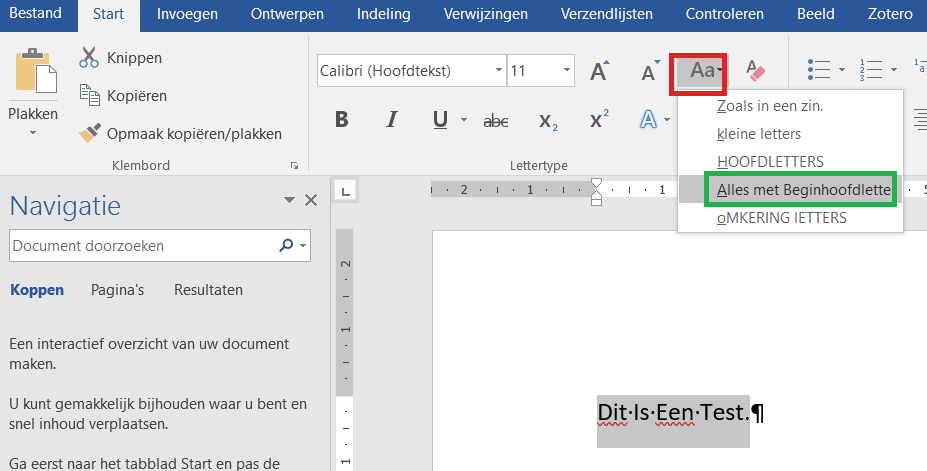
Task: Switch to the Verzendlijsten ribbon tab
Action: pos(607,14)
